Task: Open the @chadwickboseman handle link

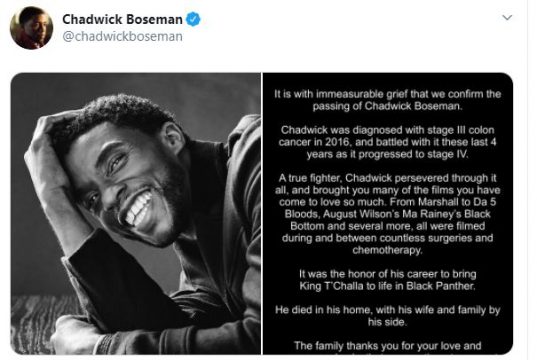Action: tap(122, 36)
